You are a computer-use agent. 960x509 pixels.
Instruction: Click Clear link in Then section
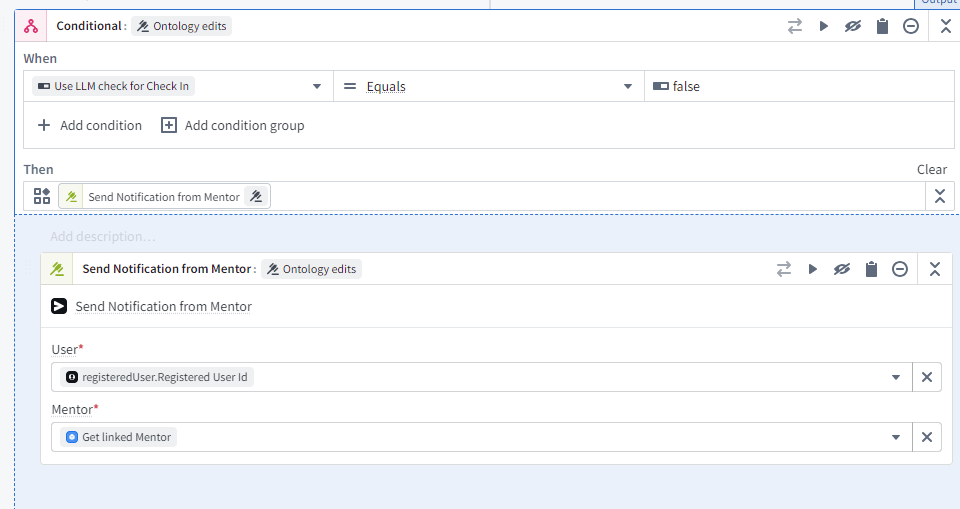(931, 170)
